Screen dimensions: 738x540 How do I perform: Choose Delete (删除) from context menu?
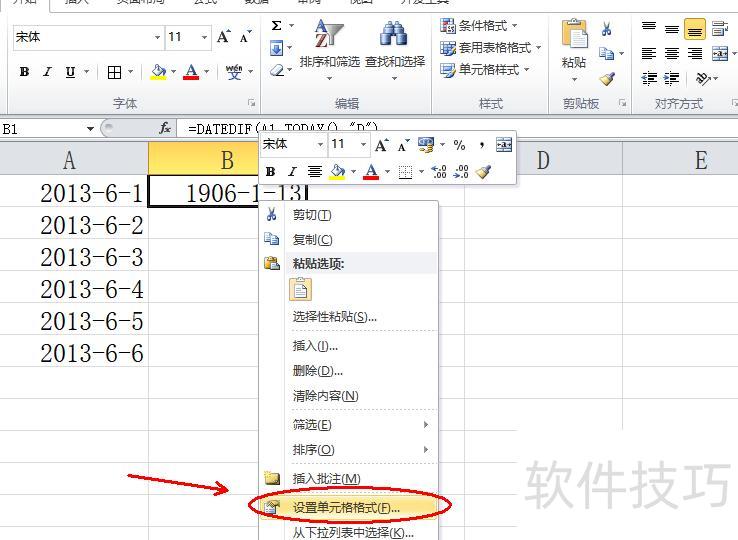tap(349, 371)
